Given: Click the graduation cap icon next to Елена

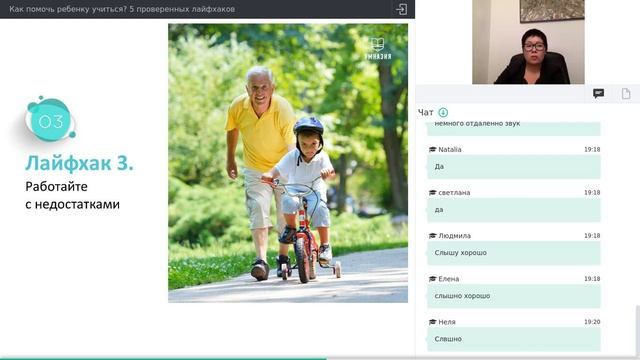Looking at the screenshot, I should click(433, 279).
